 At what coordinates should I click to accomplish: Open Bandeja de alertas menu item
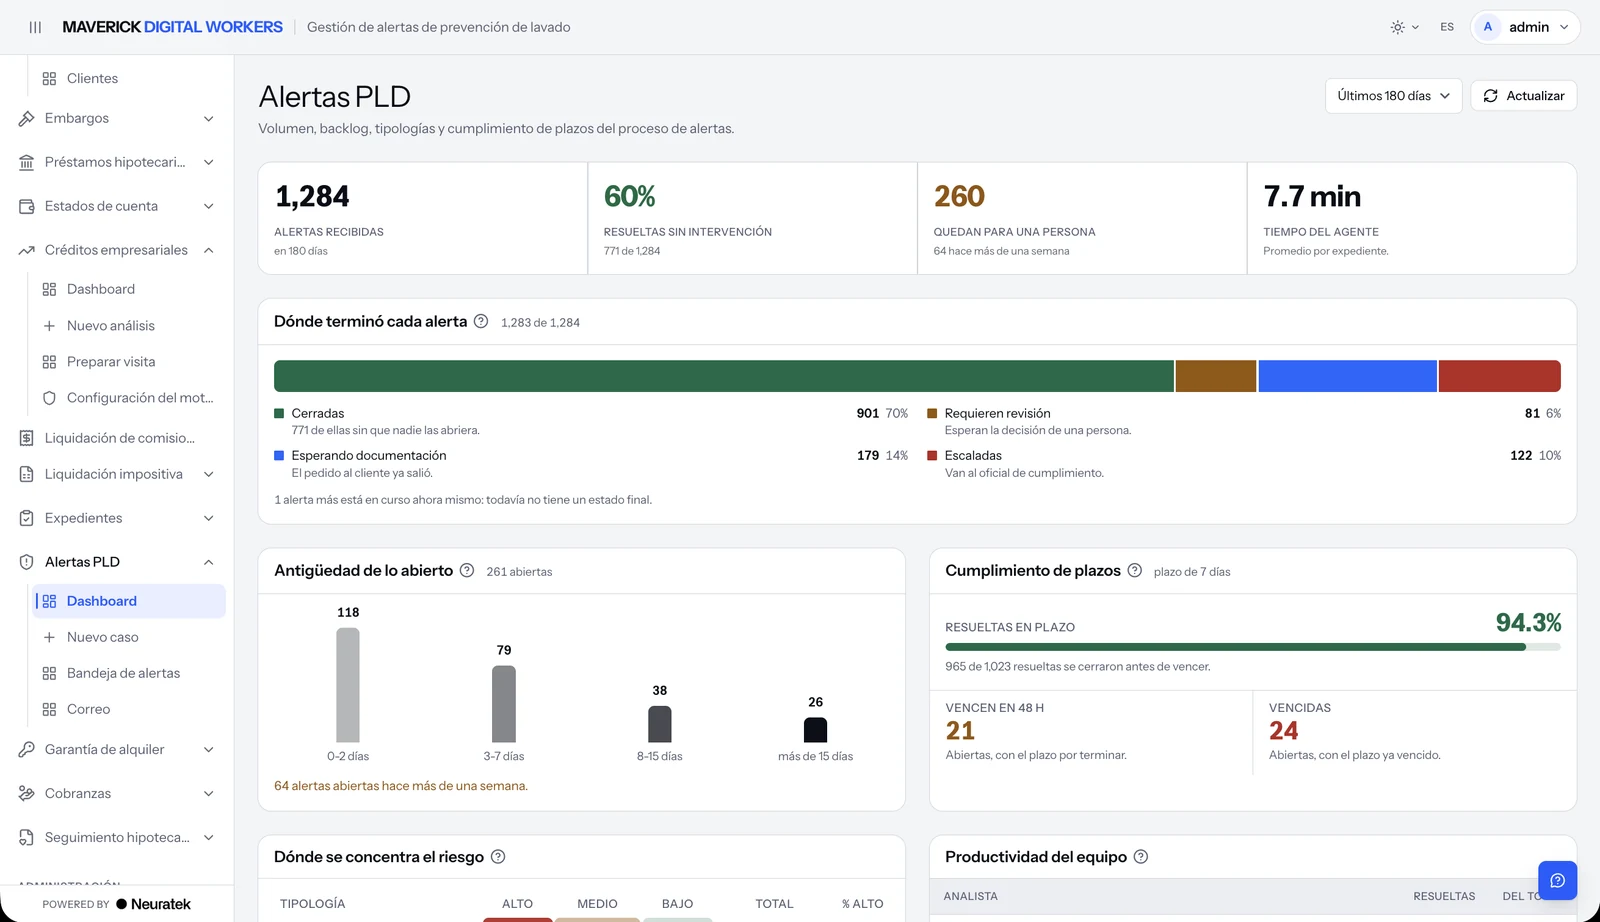coord(129,673)
